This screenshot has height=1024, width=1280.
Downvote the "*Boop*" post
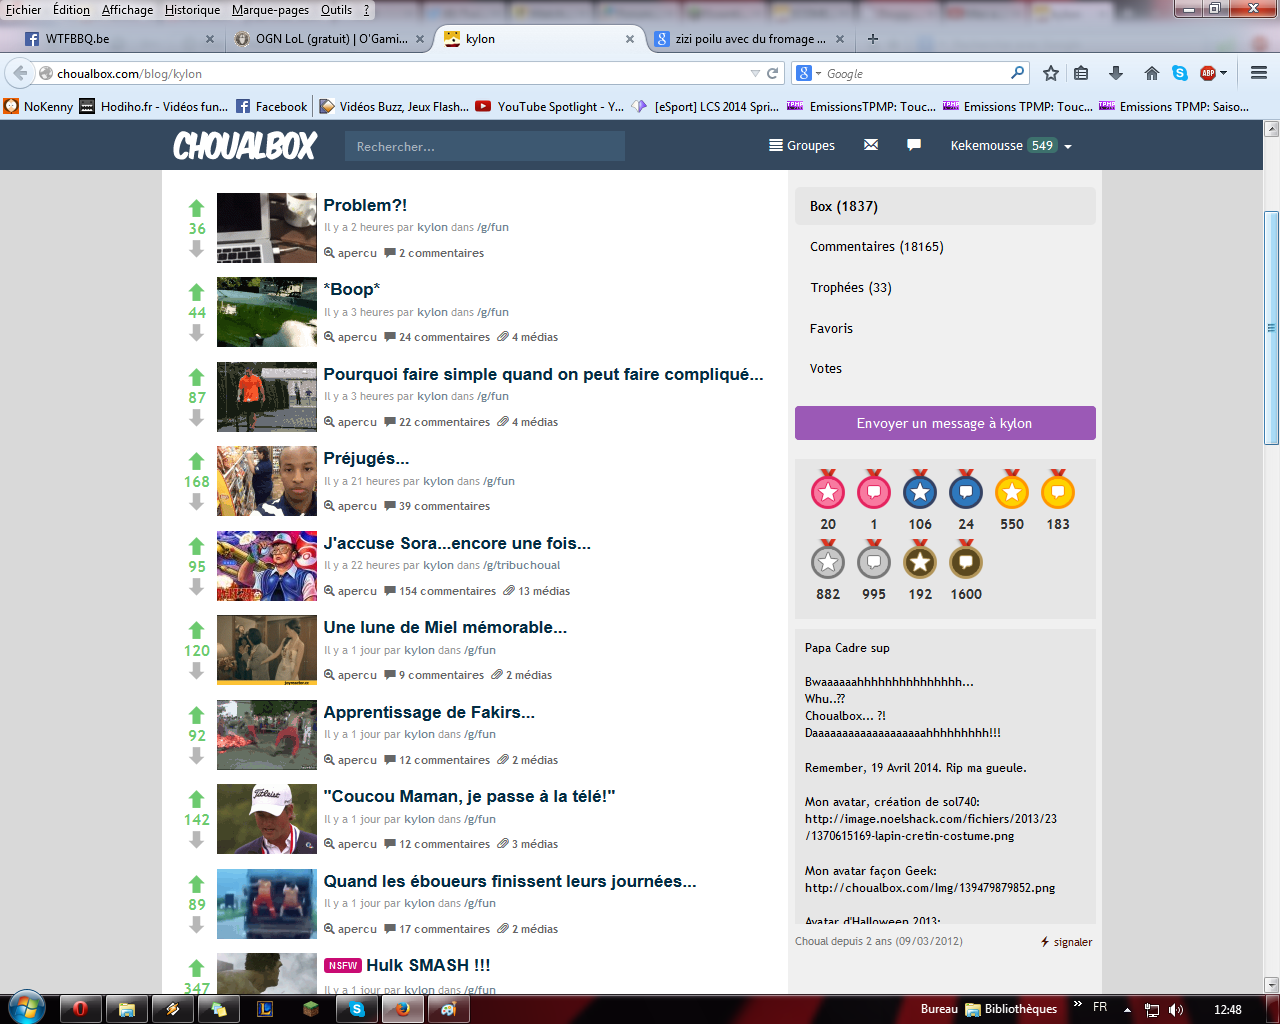(x=196, y=333)
